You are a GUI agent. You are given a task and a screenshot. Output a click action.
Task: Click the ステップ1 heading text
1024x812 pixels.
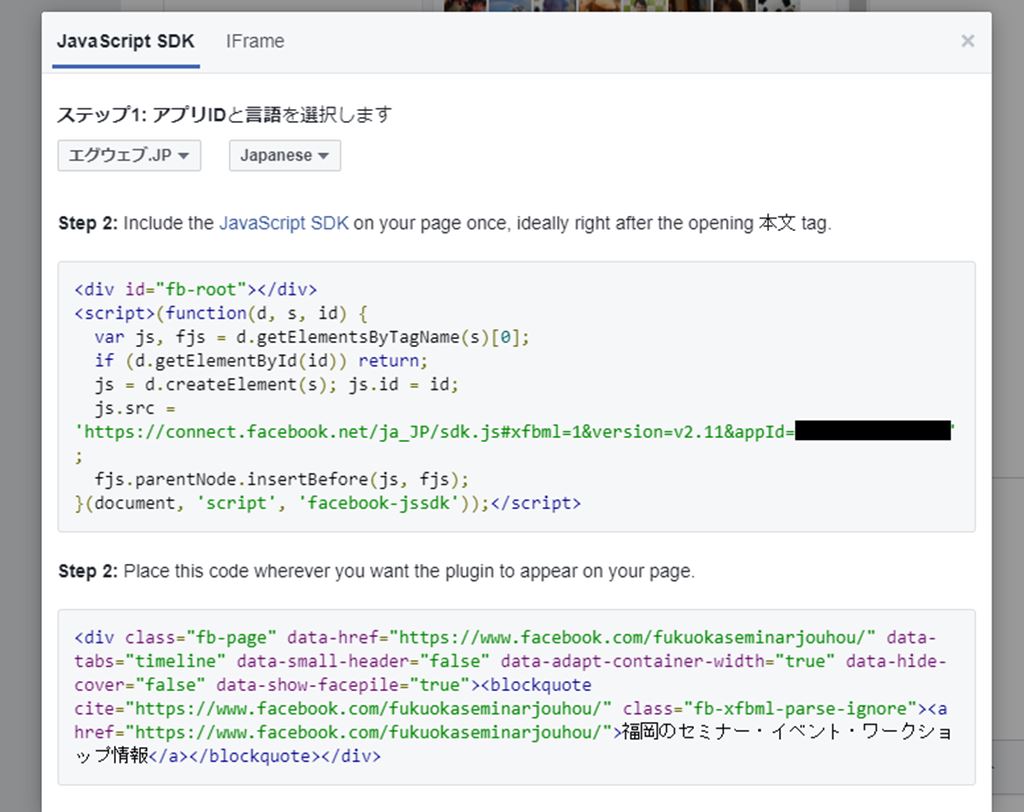(x=224, y=115)
